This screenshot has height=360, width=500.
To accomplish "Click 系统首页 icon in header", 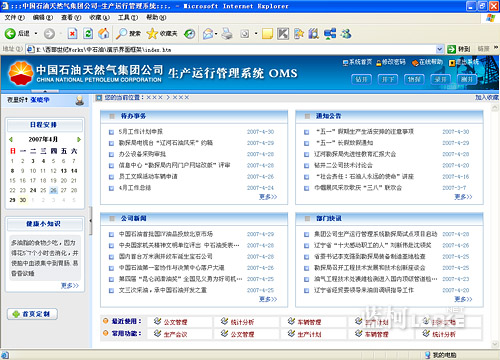I will coord(345,62).
